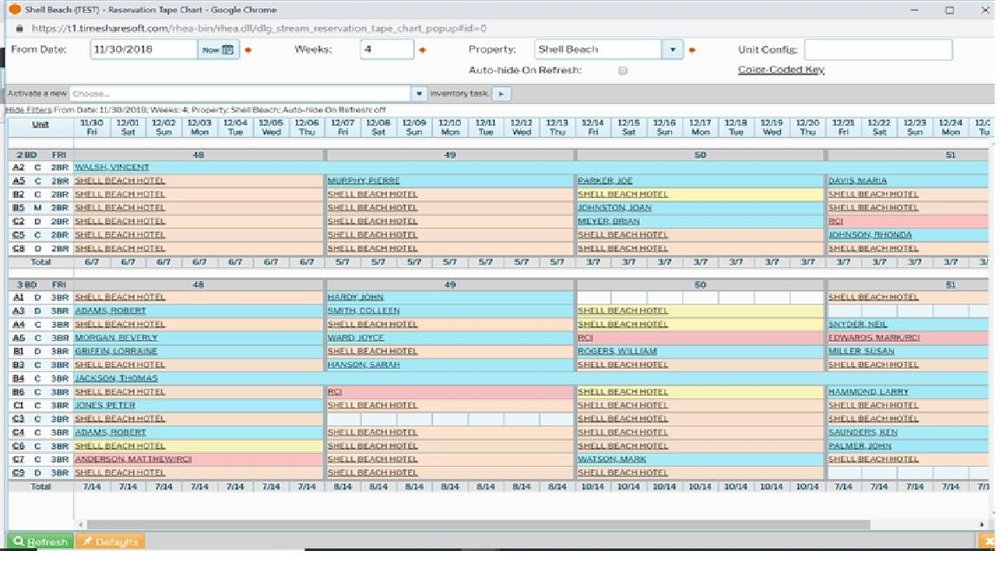1000x562 pixels.
Task: Open reservation MURPHY PIERRE
Action: point(364,181)
